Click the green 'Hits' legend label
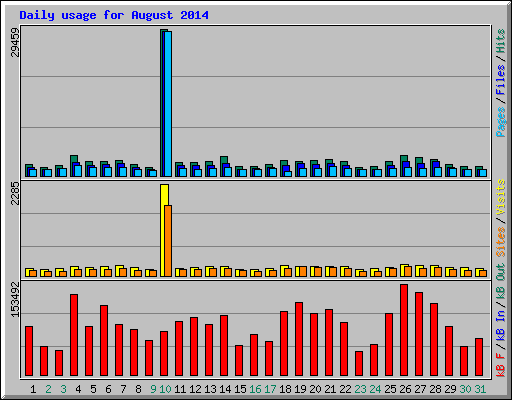Viewport: 512px width, 400px height. coord(501,41)
